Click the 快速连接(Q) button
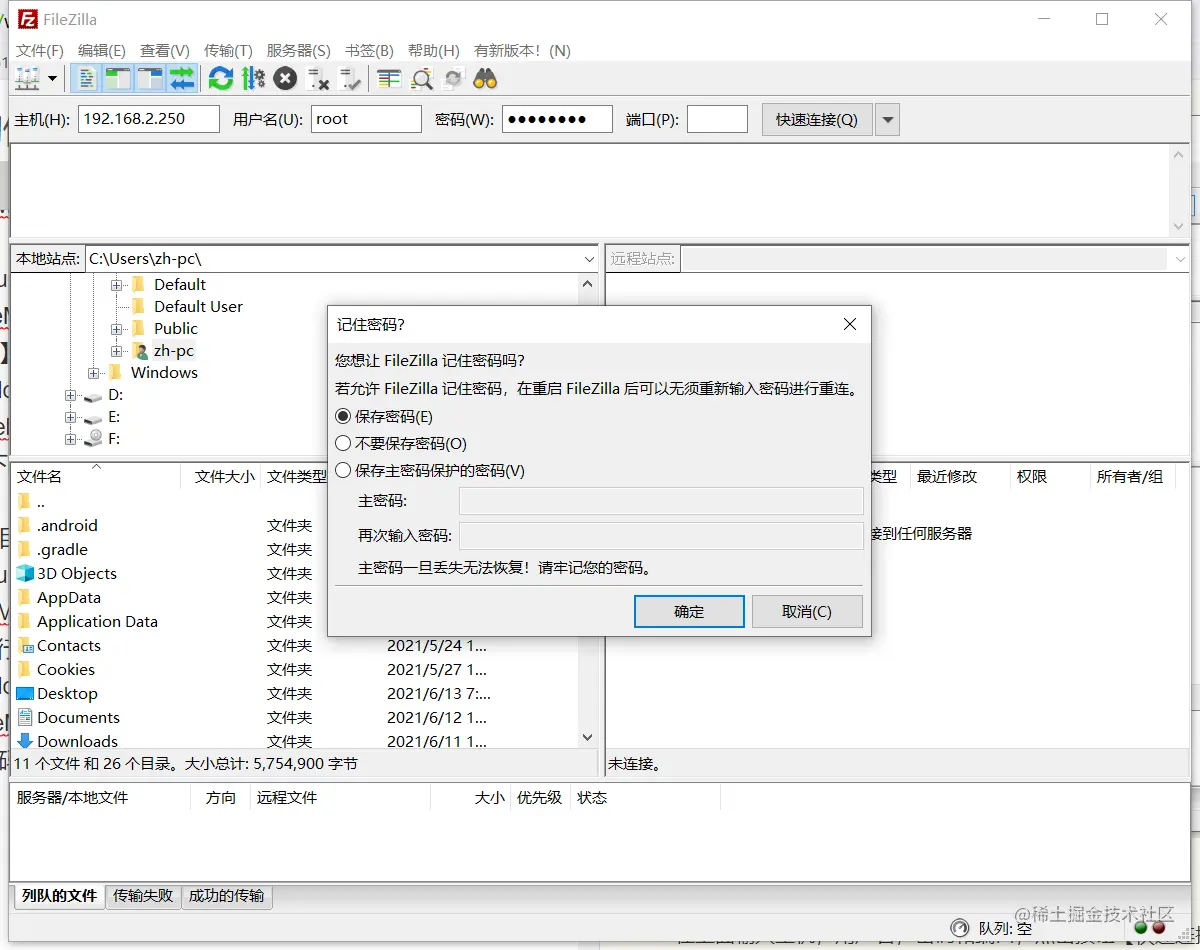The width and height of the screenshot is (1200, 950). (x=817, y=120)
